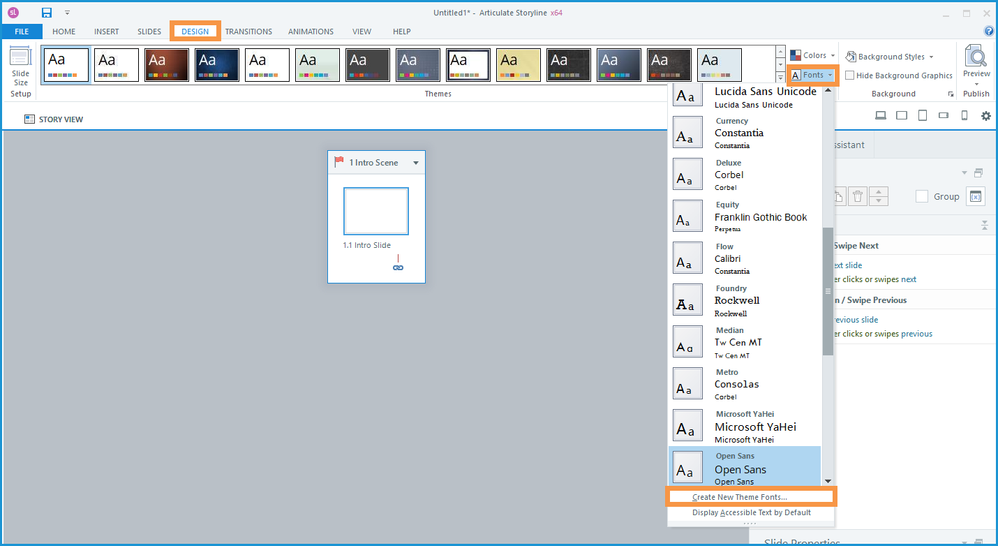Switch to the ANIMATIONS ribbon tab
This screenshot has height=546, width=998.
pyautogui.click(x=311, y=31)
